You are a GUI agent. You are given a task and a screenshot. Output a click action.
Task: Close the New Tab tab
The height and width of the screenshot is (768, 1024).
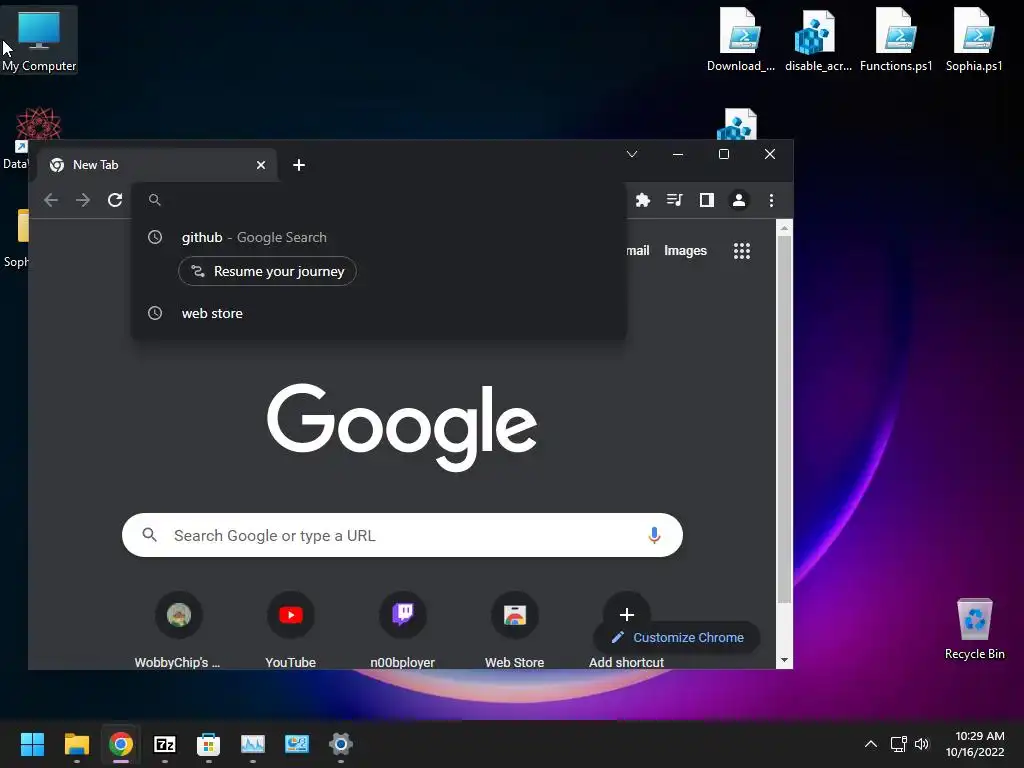coord(261,165)
